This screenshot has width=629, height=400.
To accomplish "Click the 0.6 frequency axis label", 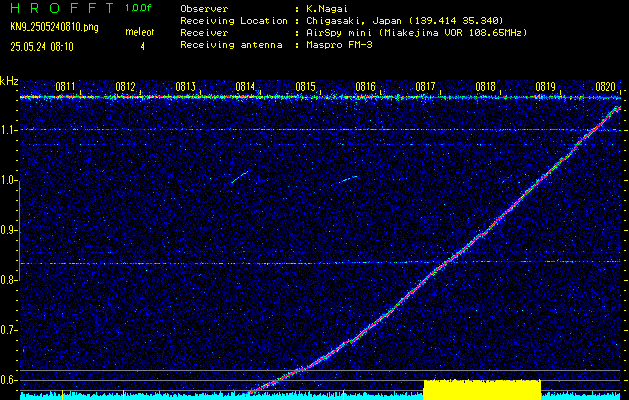I will pyautogui.click(x=8, y=380).
